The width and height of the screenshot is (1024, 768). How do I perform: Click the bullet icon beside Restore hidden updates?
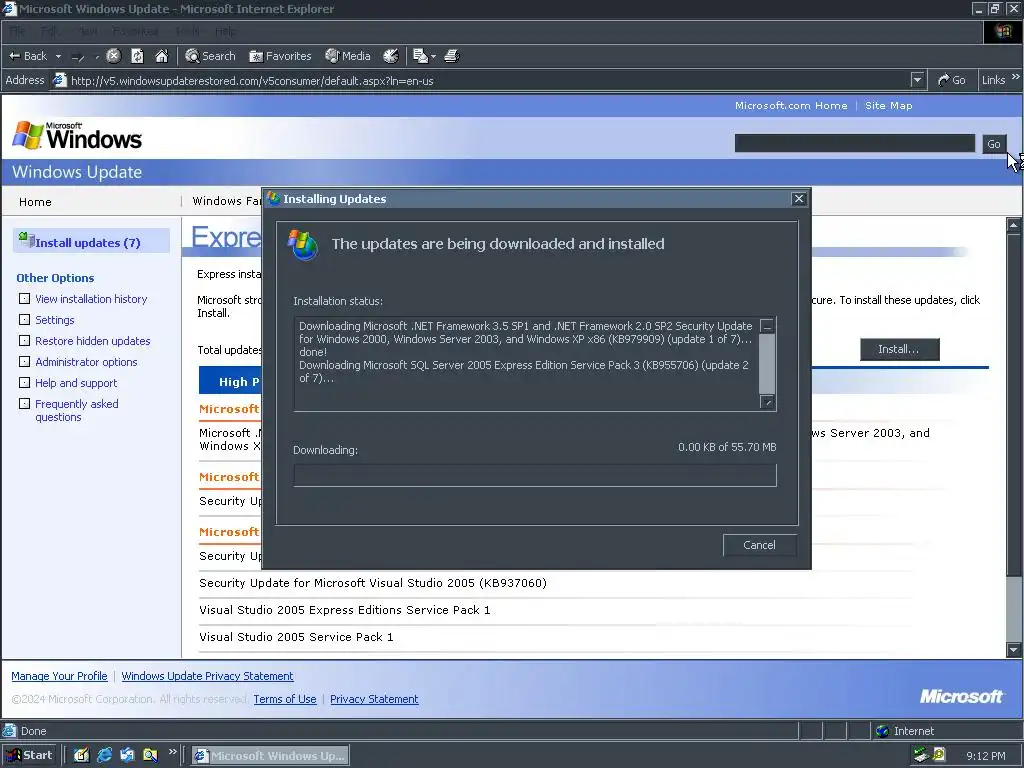(x=24, y=340)
